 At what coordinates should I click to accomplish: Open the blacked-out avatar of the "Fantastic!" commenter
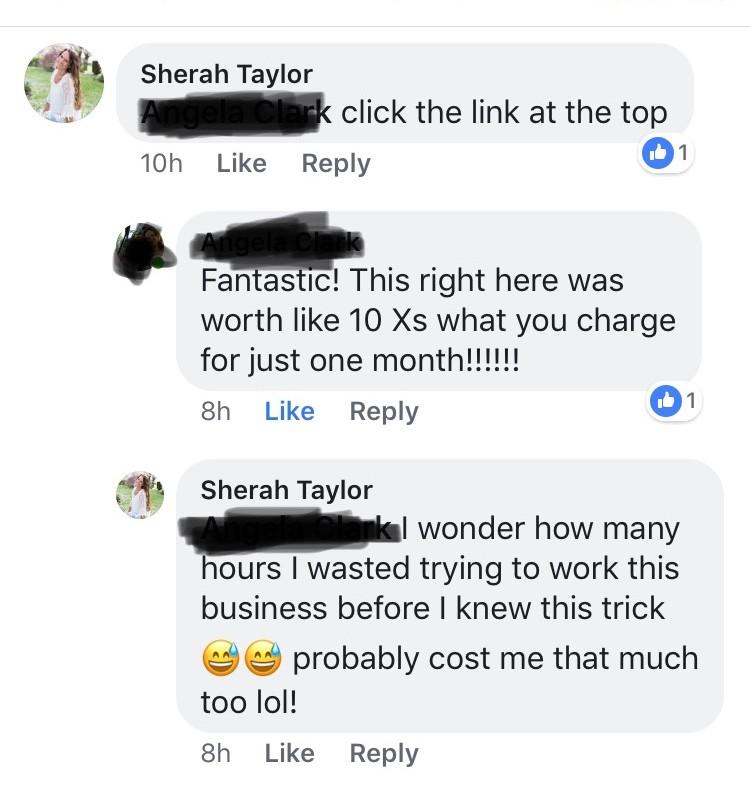click(x=143, y=253)
